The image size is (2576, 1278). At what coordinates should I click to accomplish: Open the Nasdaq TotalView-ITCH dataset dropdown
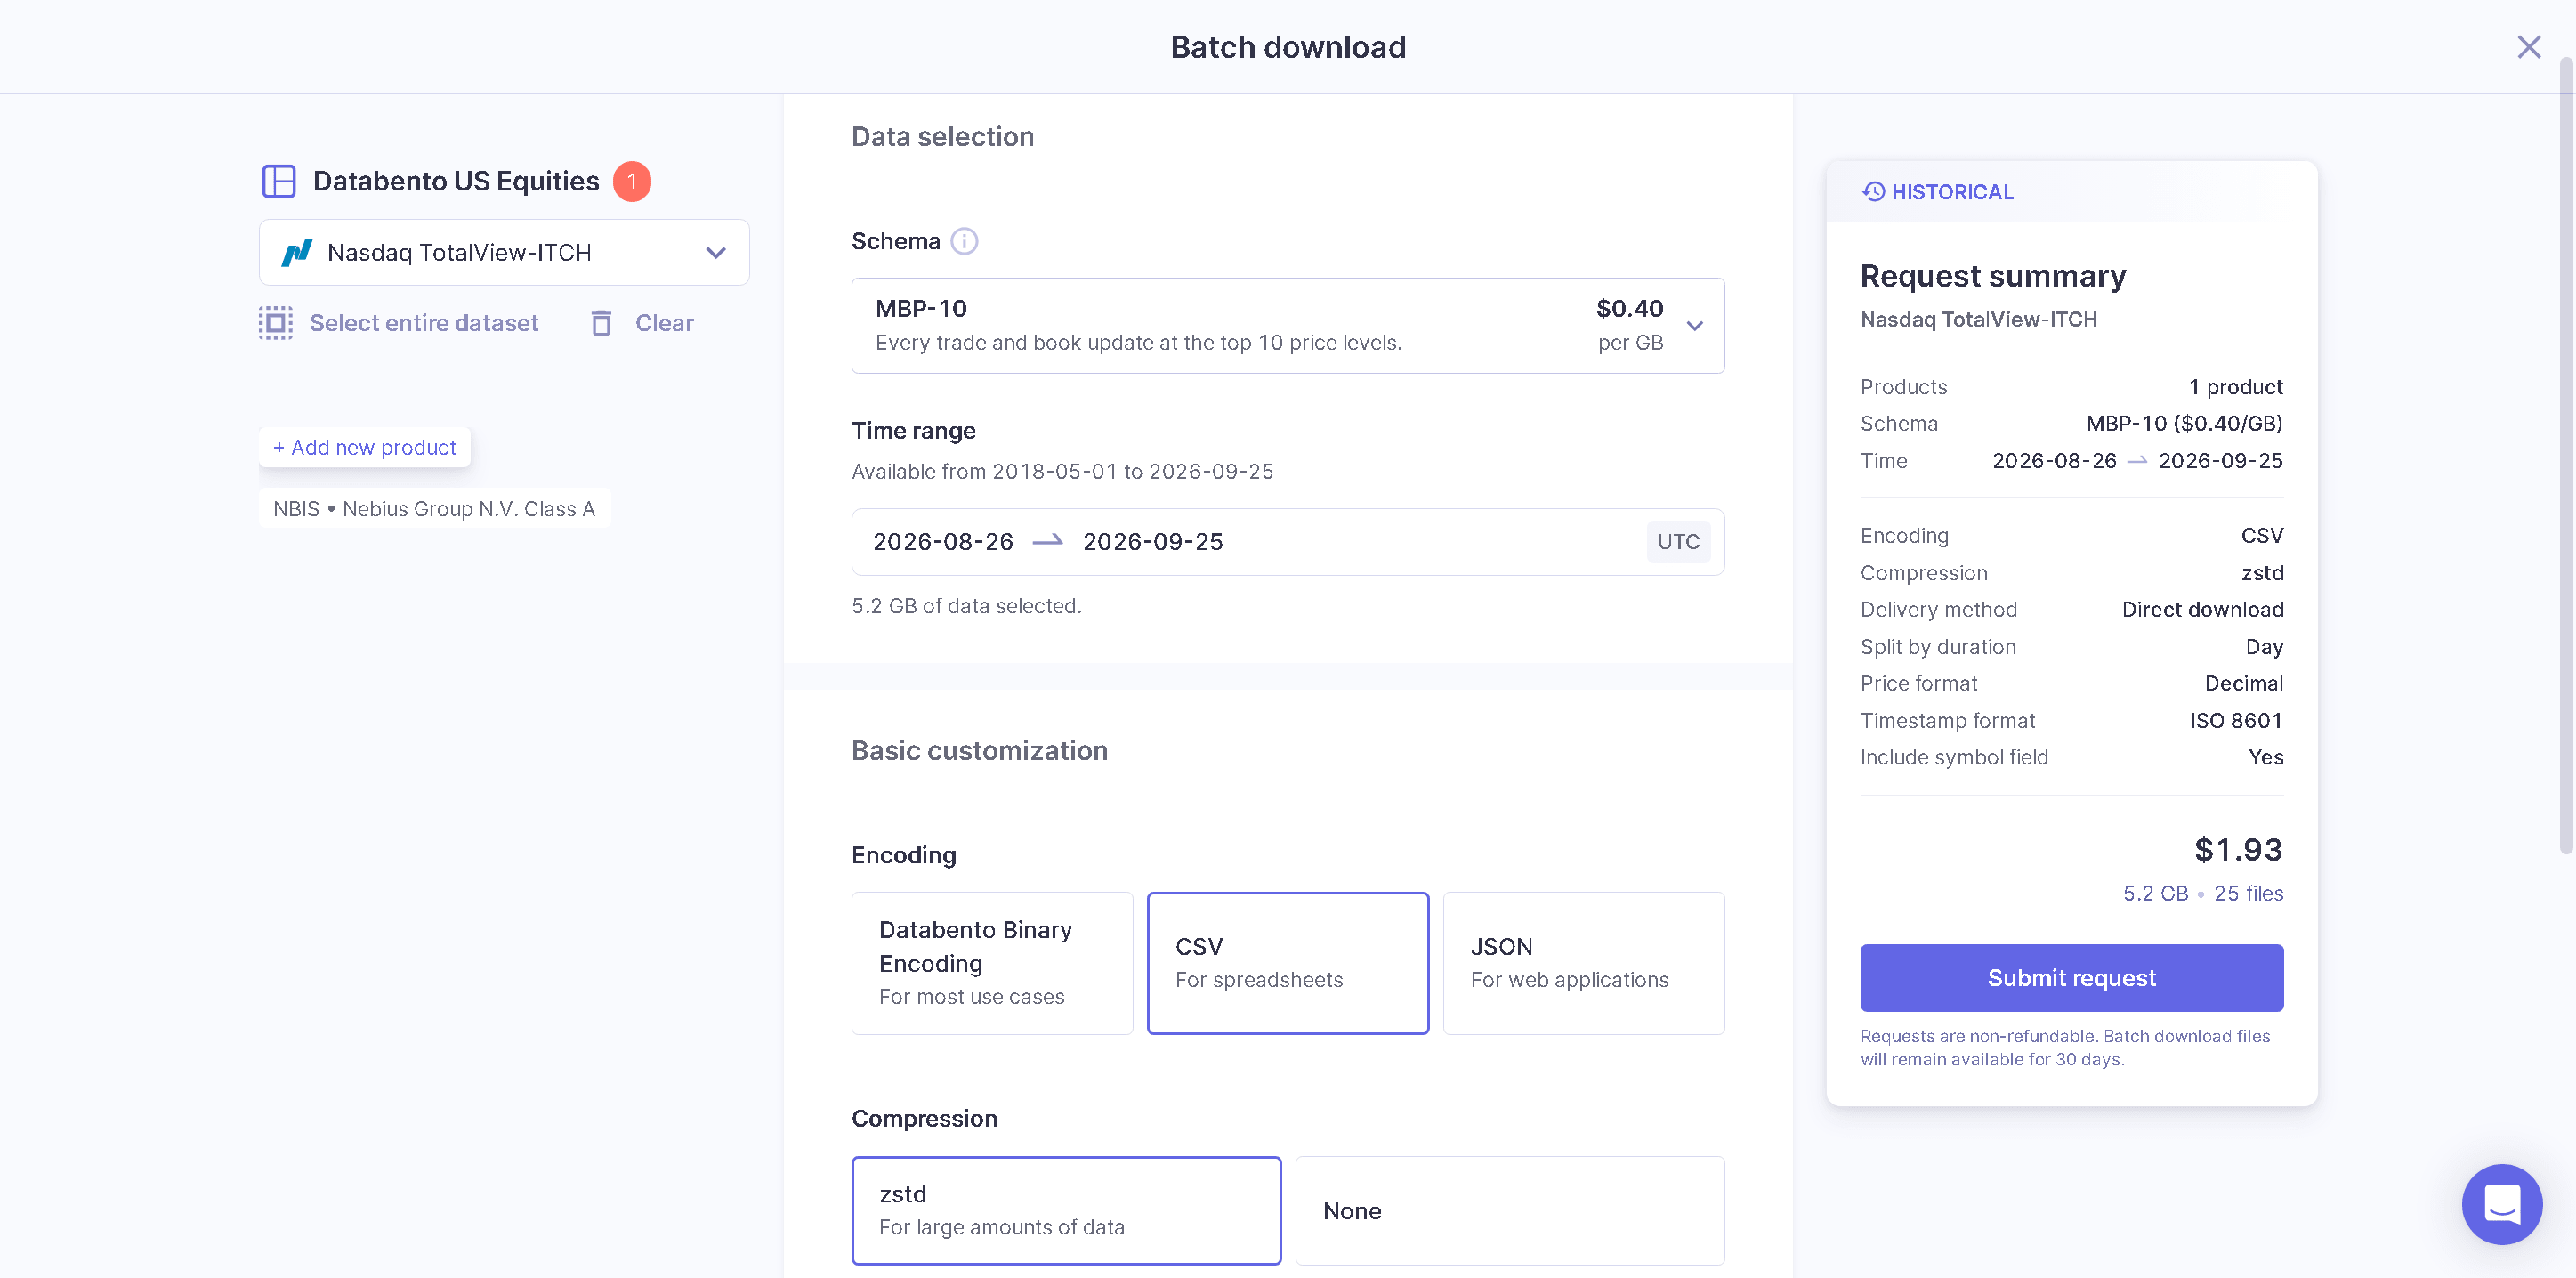(504, 253)
